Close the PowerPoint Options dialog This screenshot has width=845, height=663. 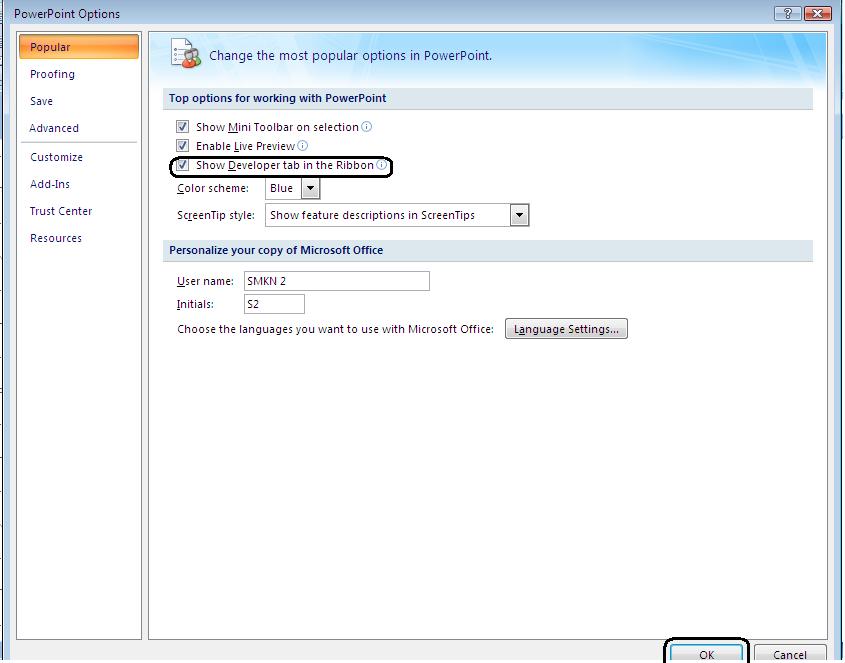(818, 13)
